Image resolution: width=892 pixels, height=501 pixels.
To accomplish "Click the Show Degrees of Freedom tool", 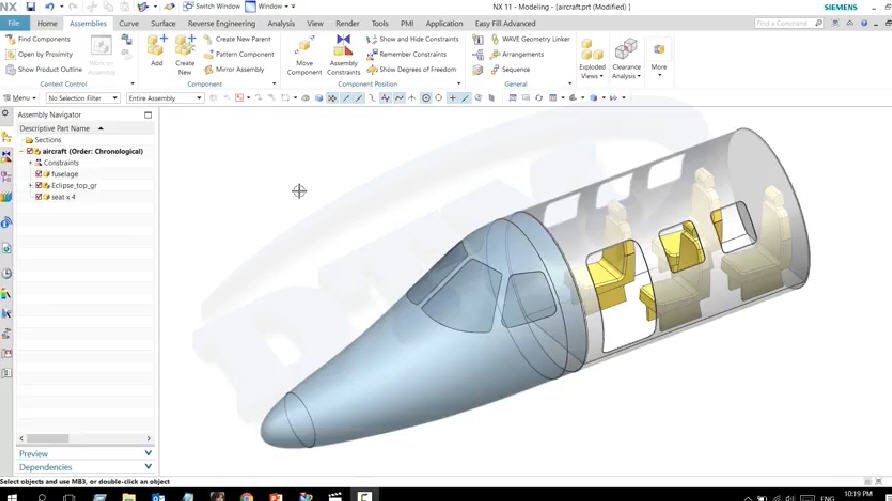I will point(411,70).
